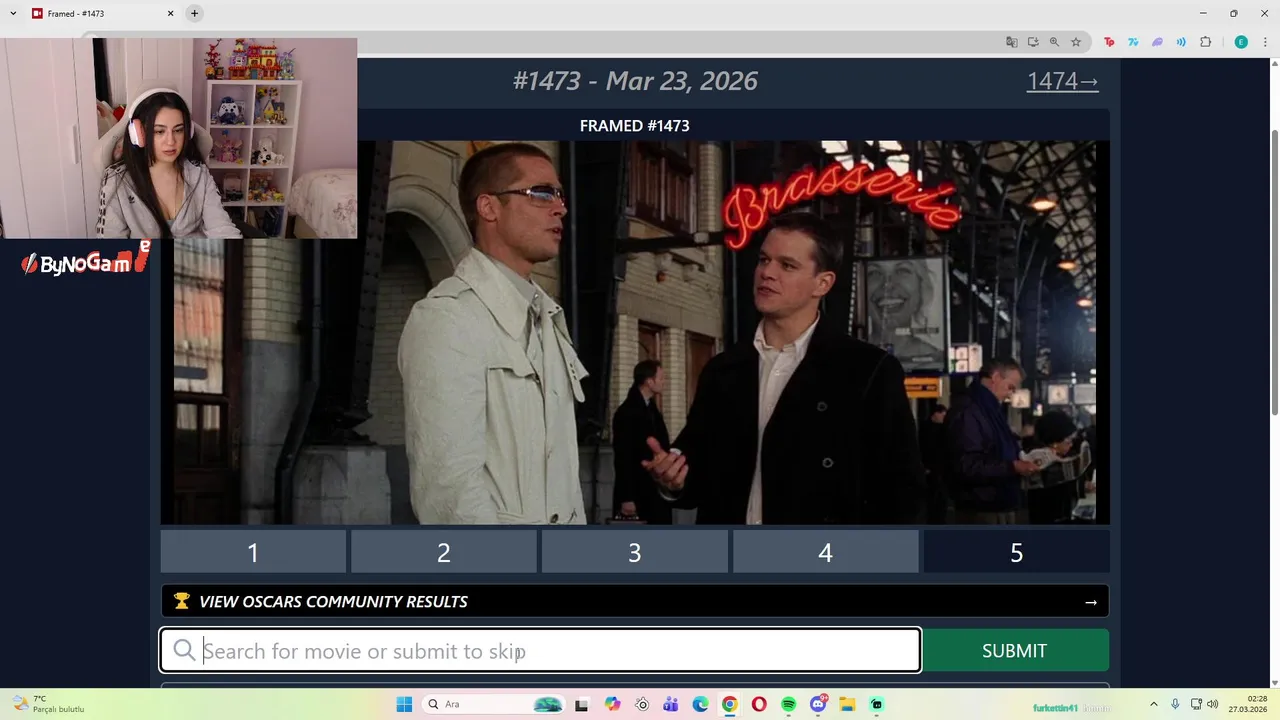This screenshot has height=720, width=1280.
Task: Click the trophy icon on Oscars banner
Action: (x=181, y=601)
